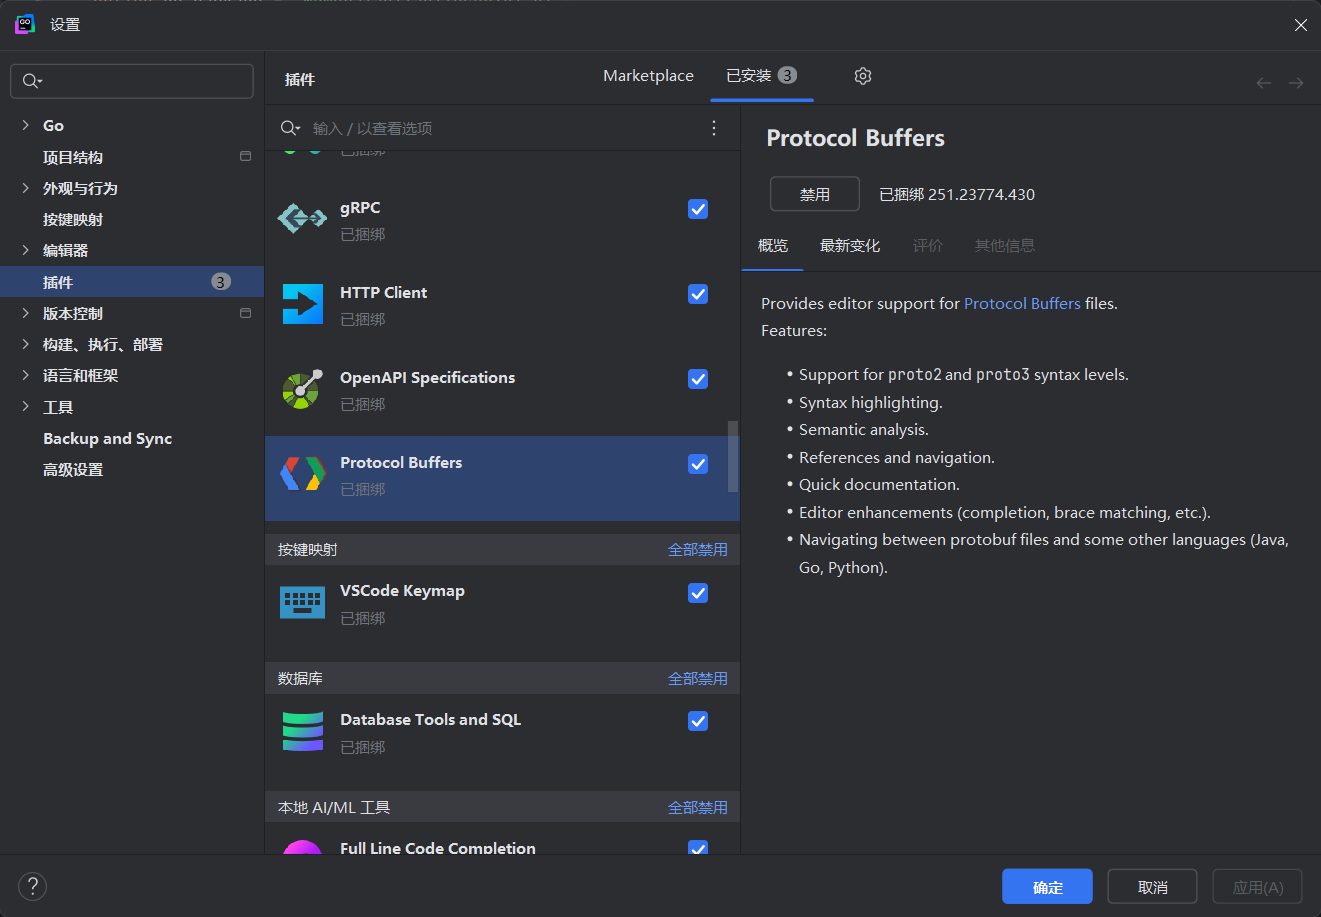Expand the 构建、执行、部署 node

(x=25, y=344)
